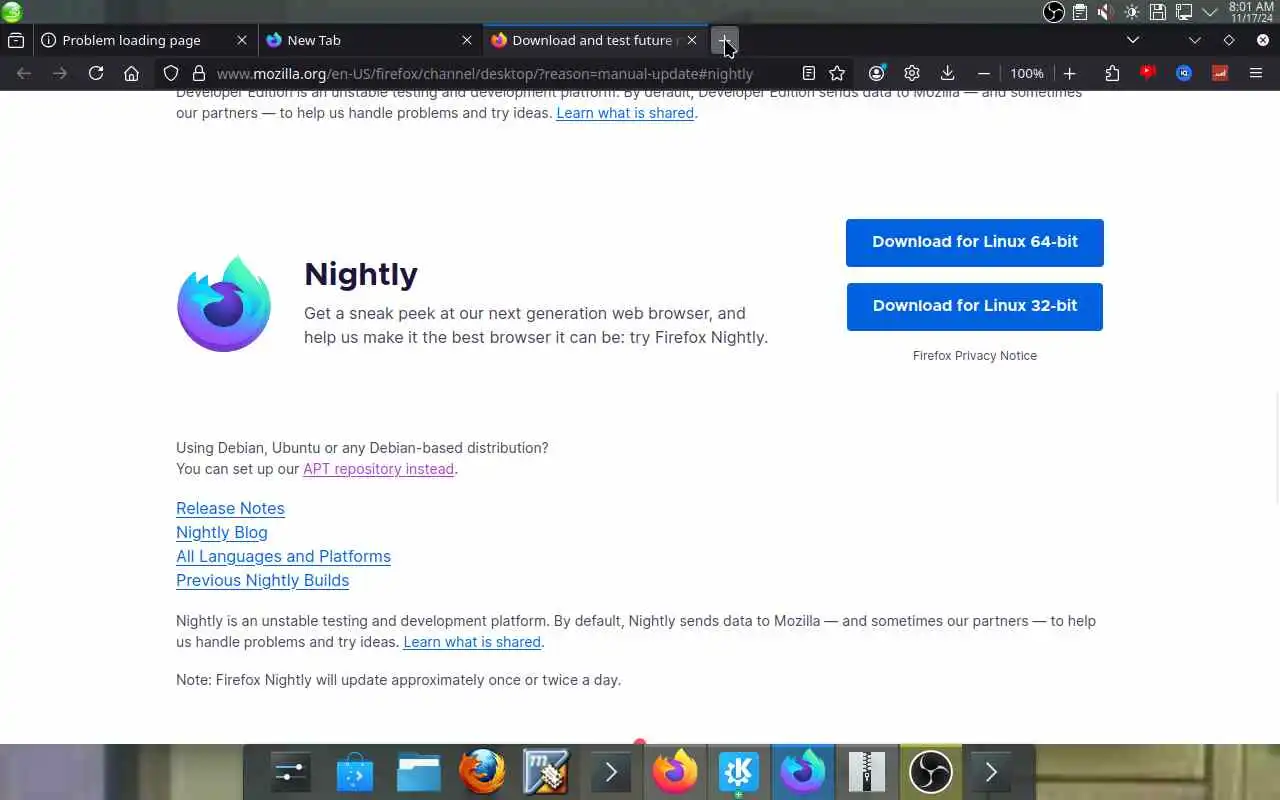Click the red chart extension icon
The width and height of the screenshot is (1280, 800).
tap(1220, 73)
